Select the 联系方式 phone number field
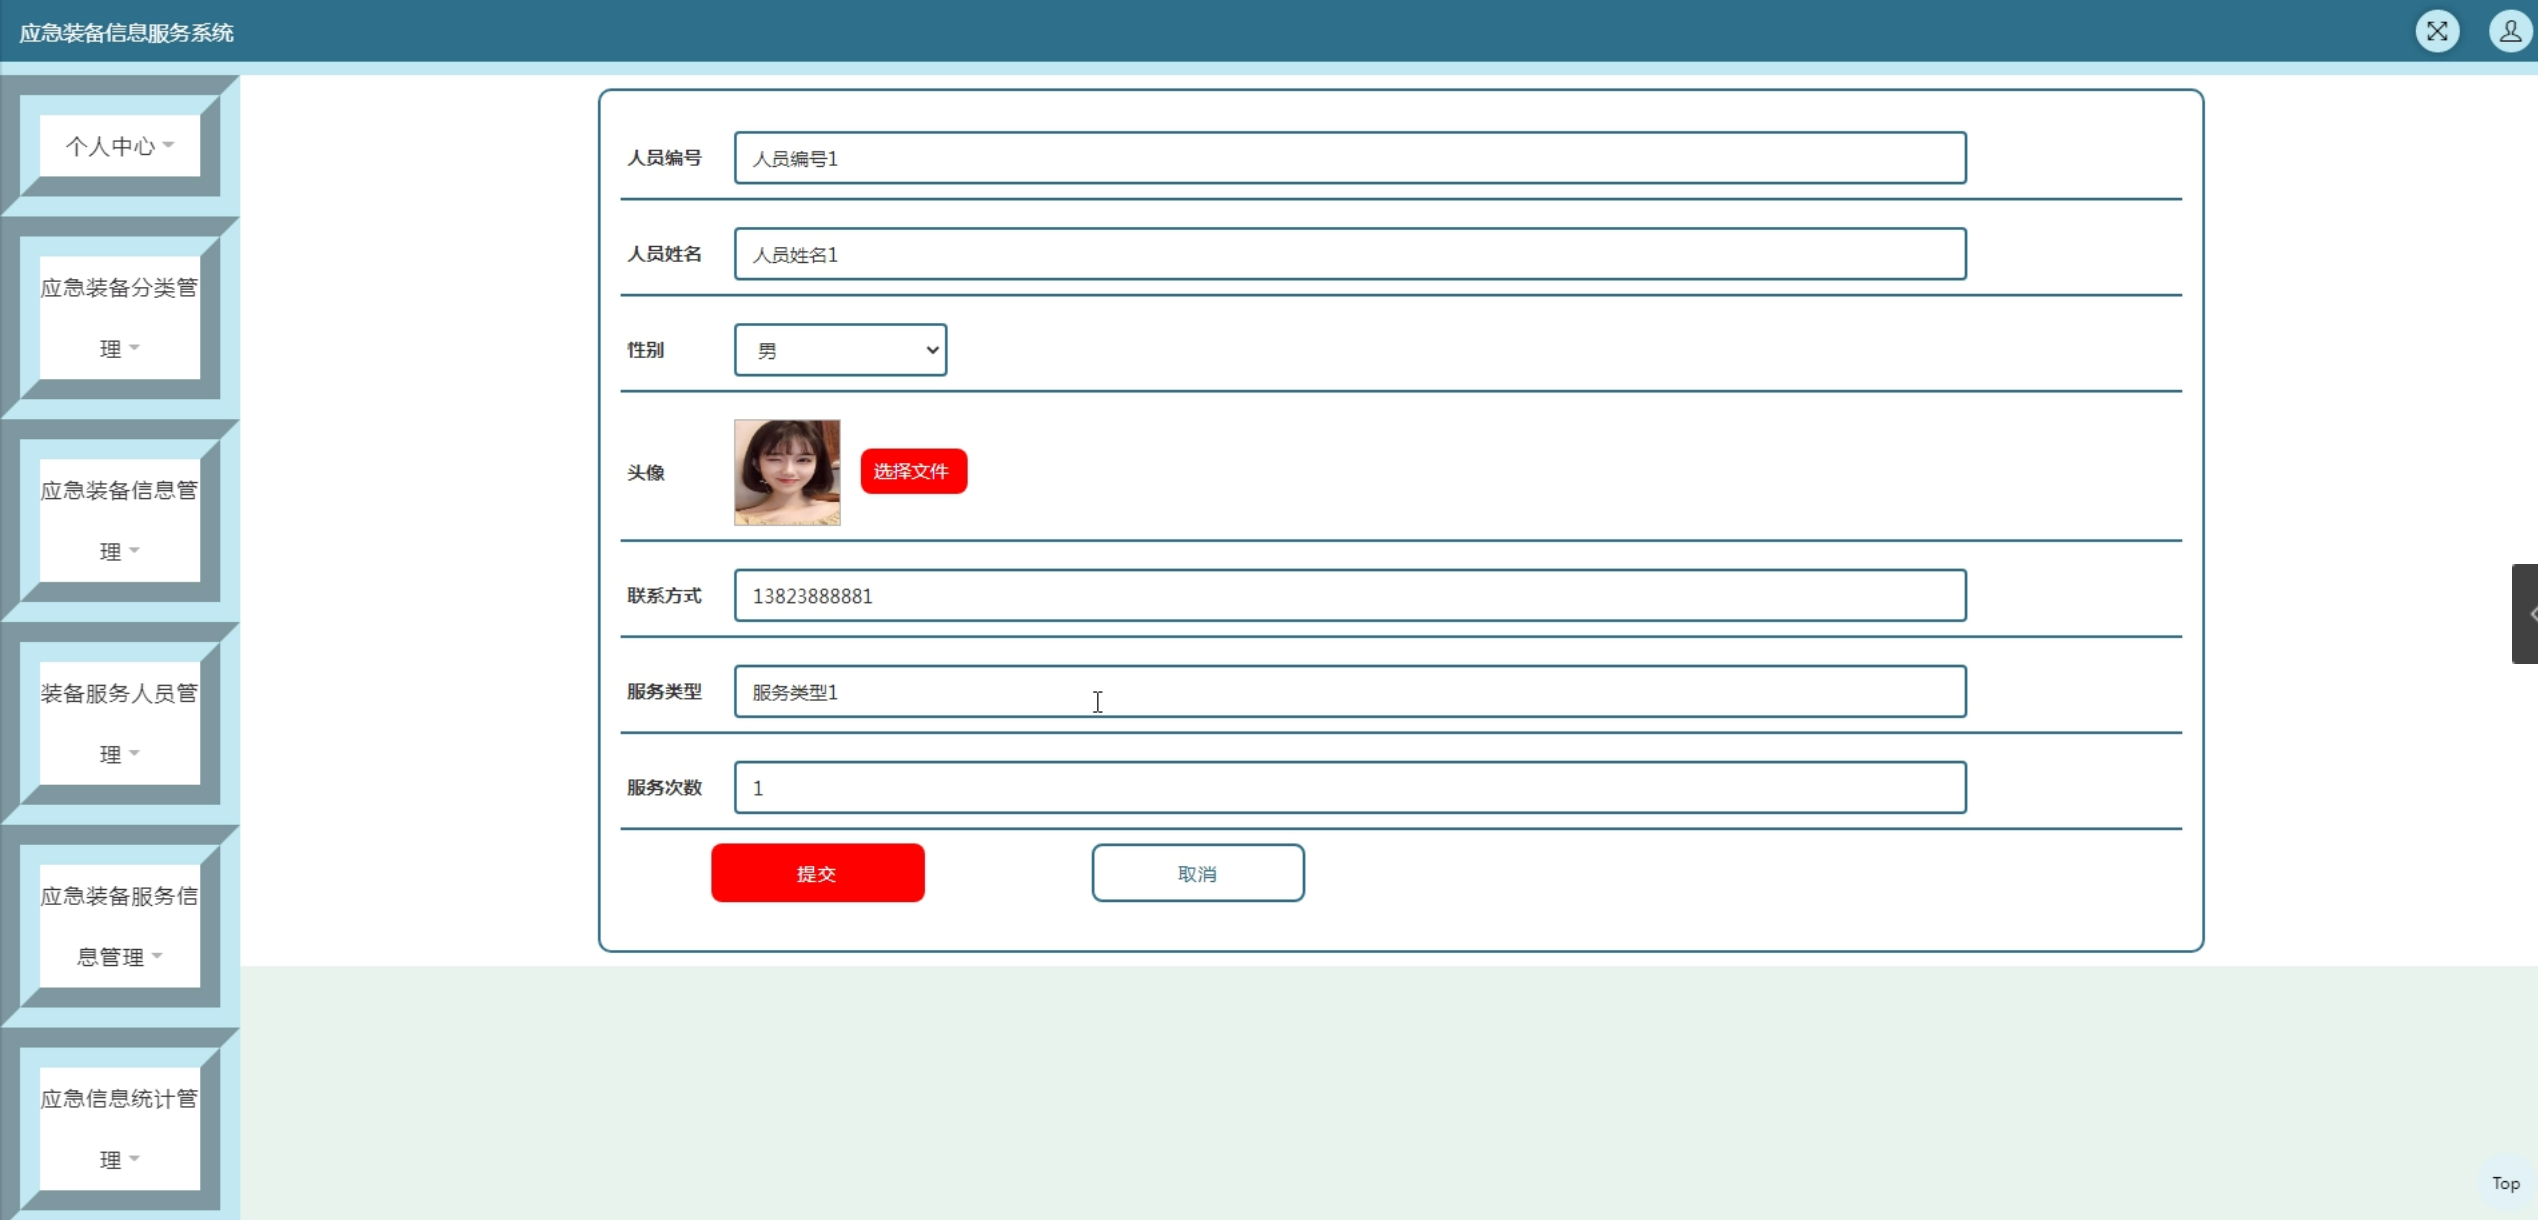The image size is (2538, 1220). coord(1349,596)
